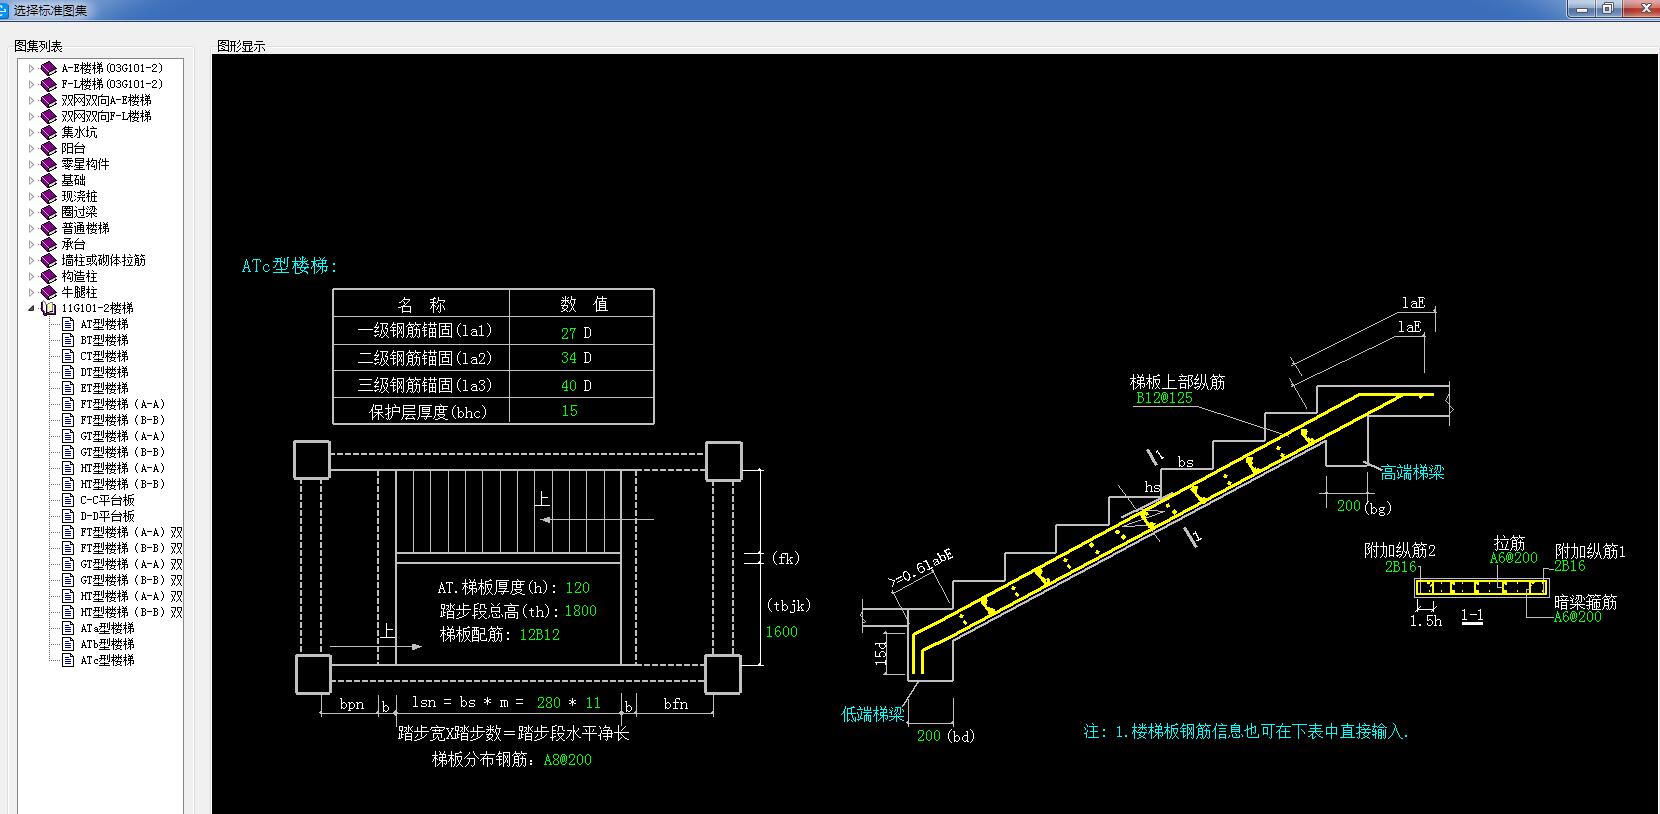Open GT型楼梯 (A-A) 双 entry
The image size is (1660, 814).
131,564
